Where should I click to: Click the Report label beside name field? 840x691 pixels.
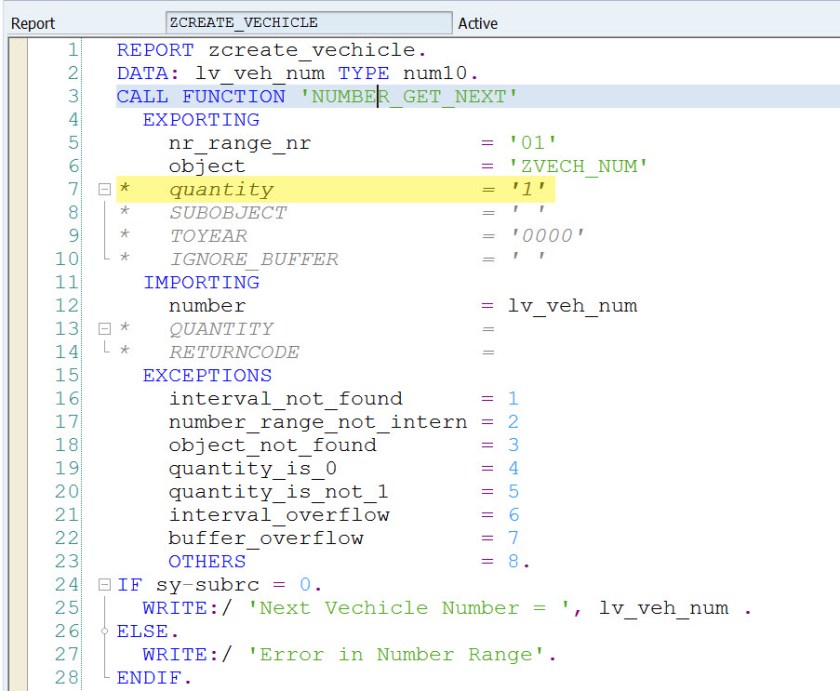[x=33, y=23]
